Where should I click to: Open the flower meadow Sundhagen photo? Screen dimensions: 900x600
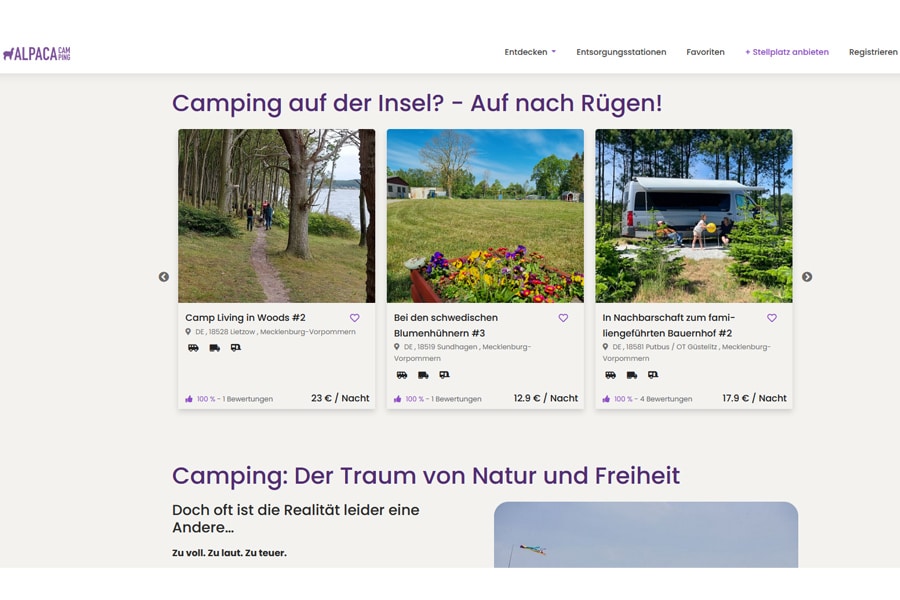485,216
